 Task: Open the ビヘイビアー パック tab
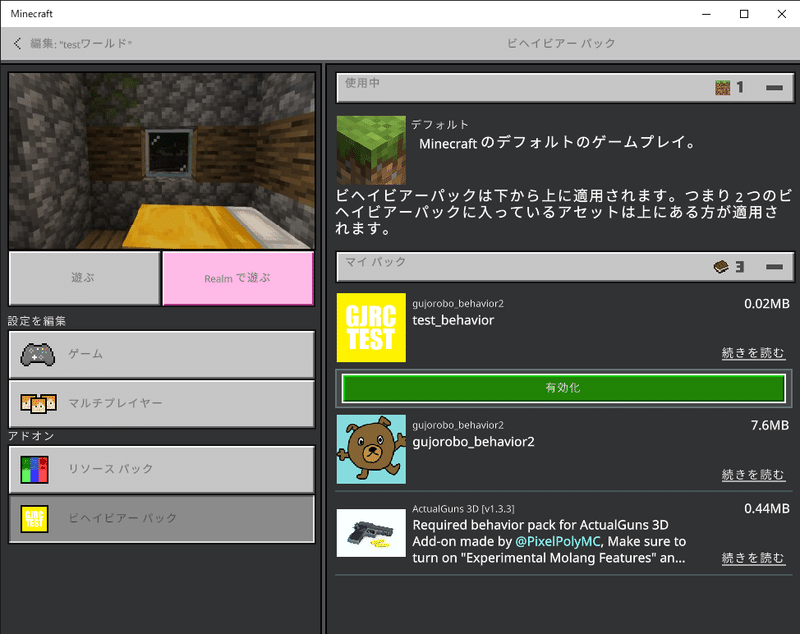click(x=162, y=519)
